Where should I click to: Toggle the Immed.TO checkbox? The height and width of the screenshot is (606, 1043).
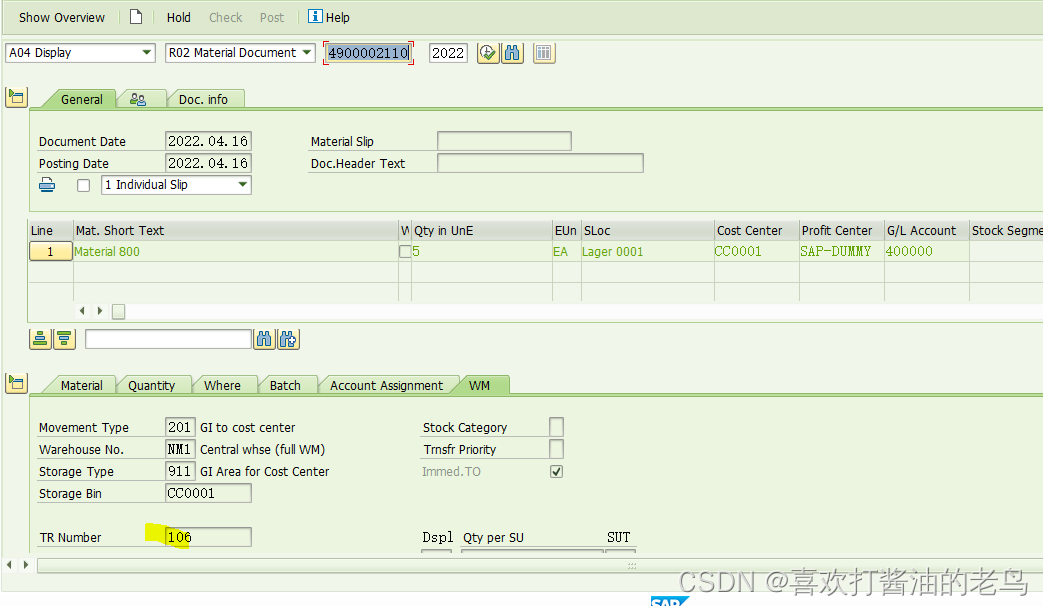[556, 471]
